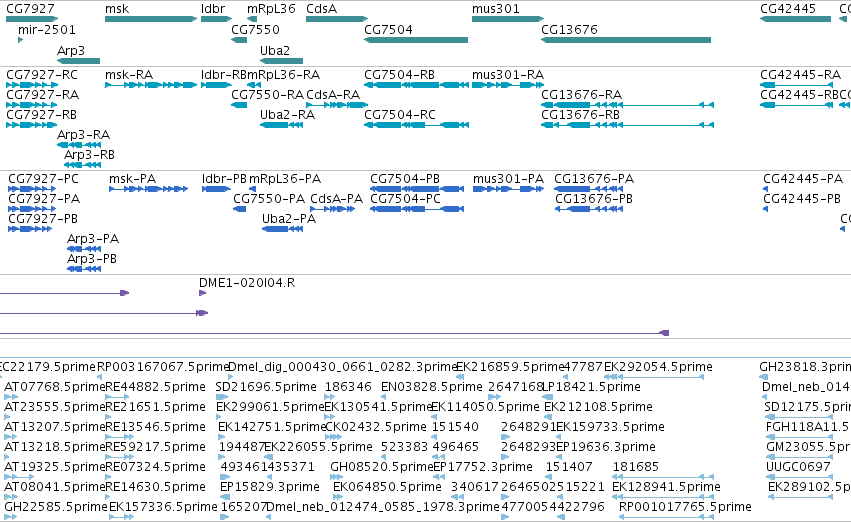Select EST EP19636.3prime

[606, 447]
